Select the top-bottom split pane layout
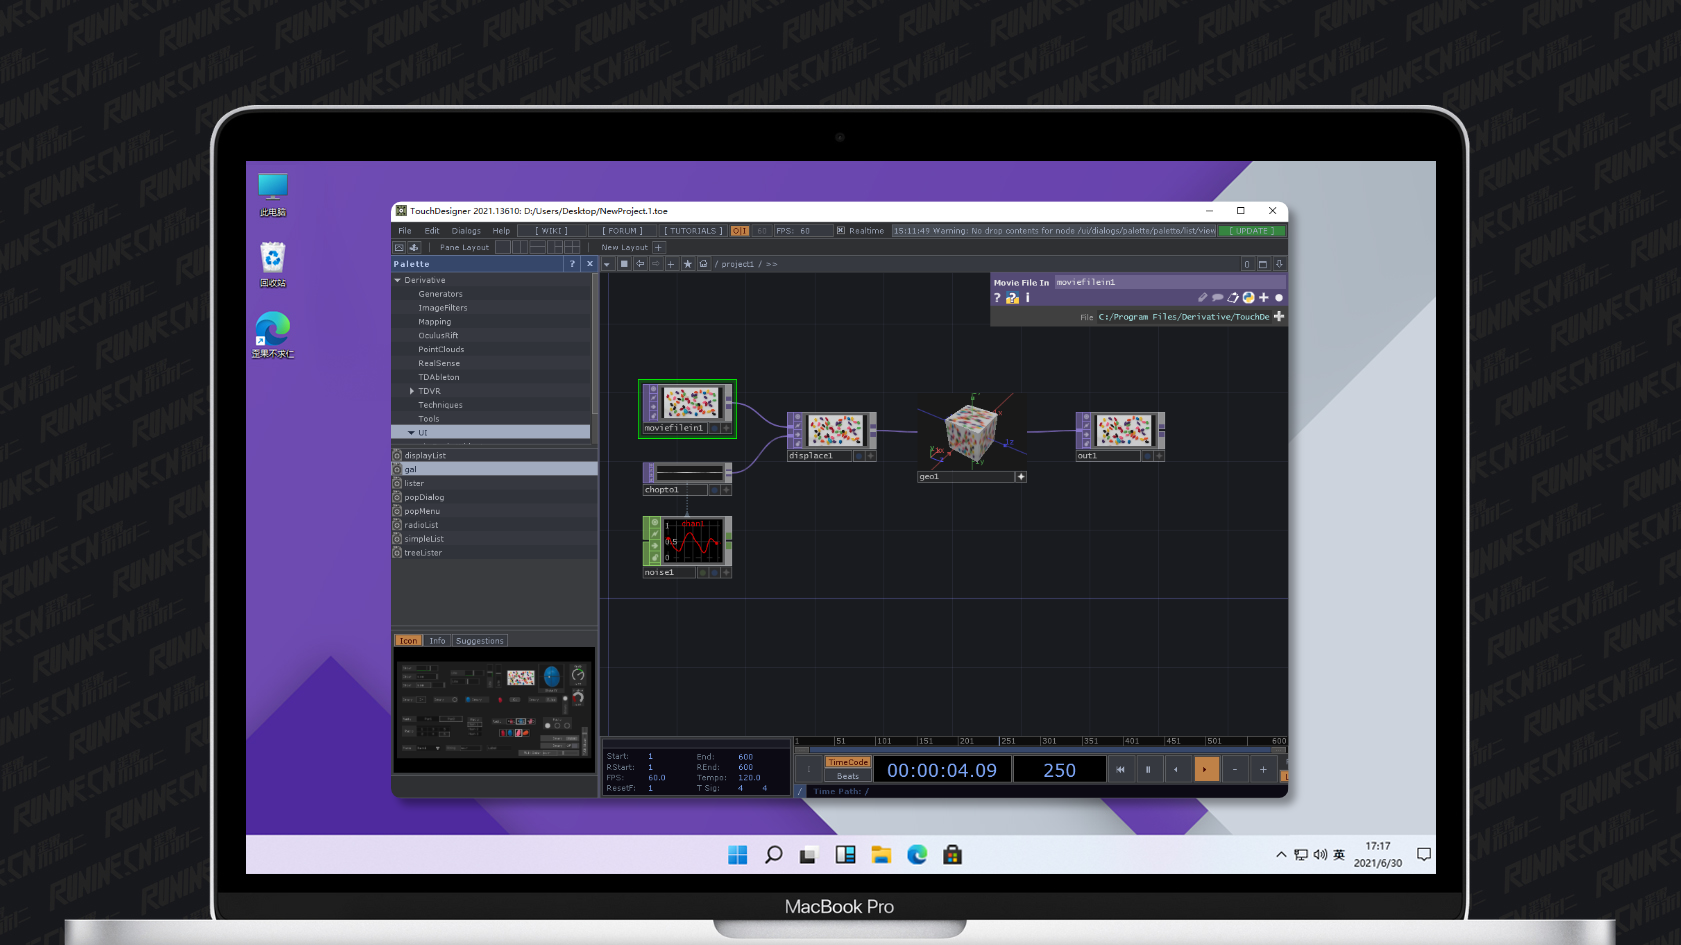The image size is (1681, 945). (538, 247)
